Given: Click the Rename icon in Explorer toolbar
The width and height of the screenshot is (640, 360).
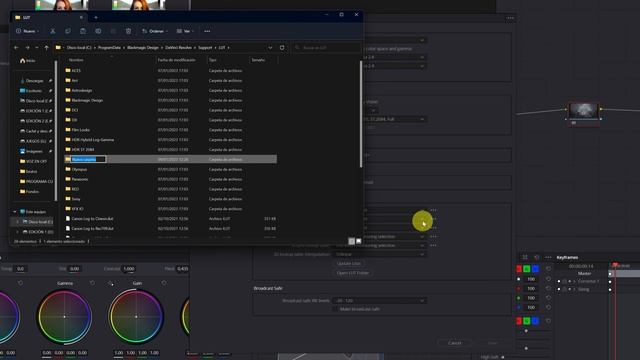Looking at the screenshot, I should [x=98, y=31].
